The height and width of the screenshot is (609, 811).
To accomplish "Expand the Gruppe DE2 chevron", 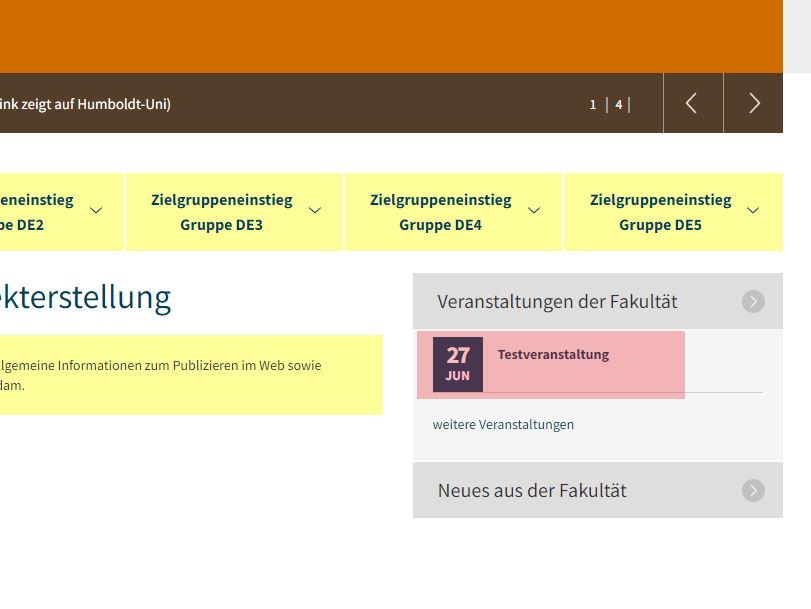I will [96, 210].
